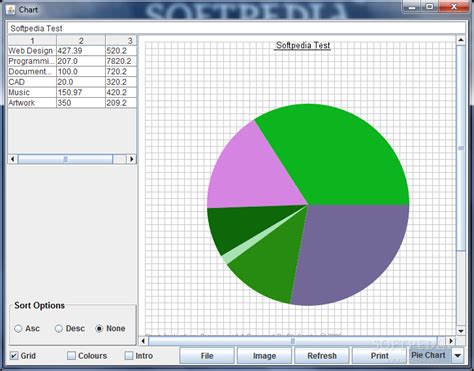Select the Asc sort option
474x371 pixels.
click(x=18, y=329)
